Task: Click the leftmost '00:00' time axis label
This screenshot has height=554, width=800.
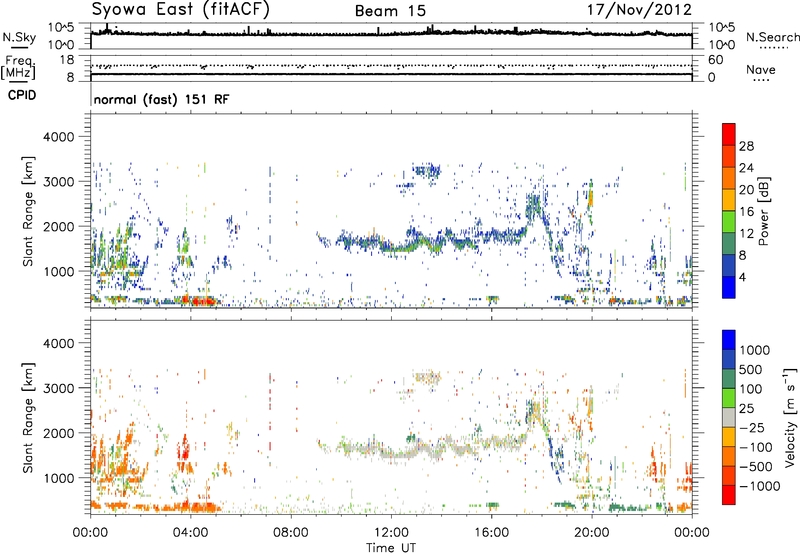Action: coord(90,533)
